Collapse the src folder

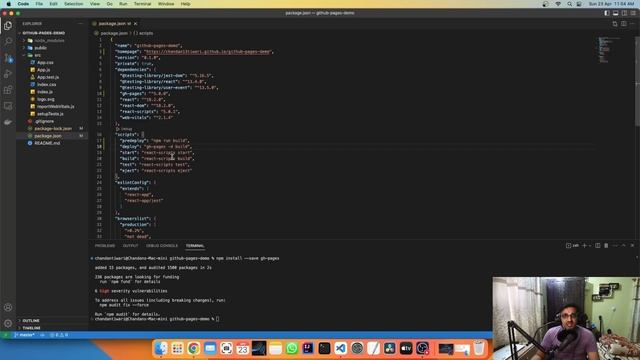pos(37,55)
